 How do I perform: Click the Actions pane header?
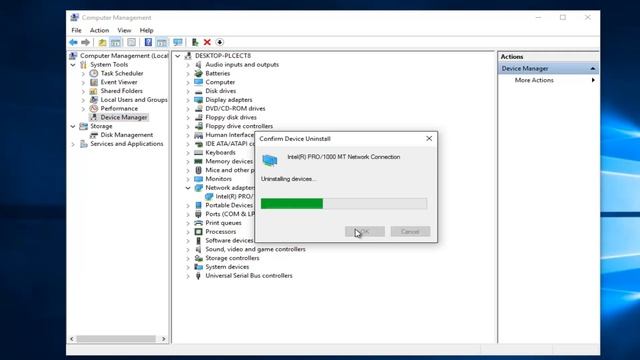549,57
